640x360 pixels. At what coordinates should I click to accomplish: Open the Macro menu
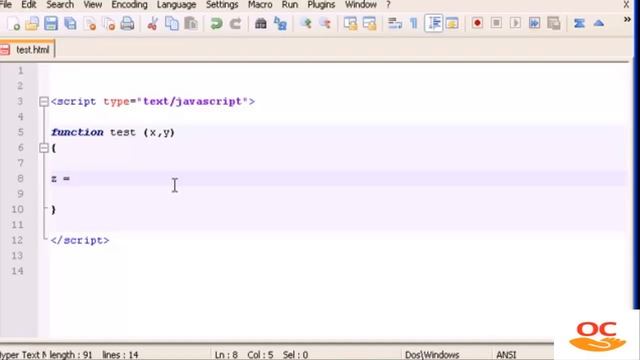click(x=260, y=5)
